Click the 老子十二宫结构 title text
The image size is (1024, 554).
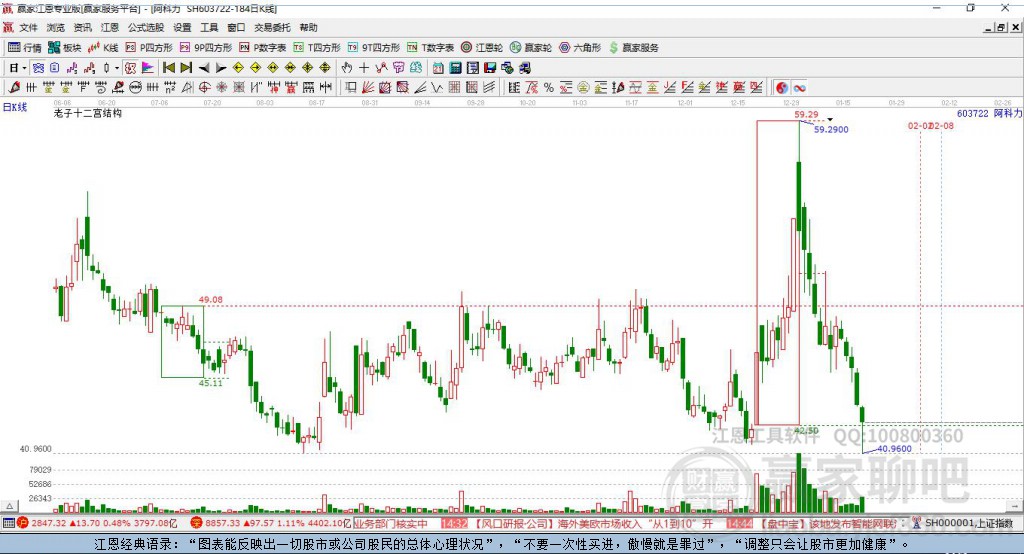88,113
